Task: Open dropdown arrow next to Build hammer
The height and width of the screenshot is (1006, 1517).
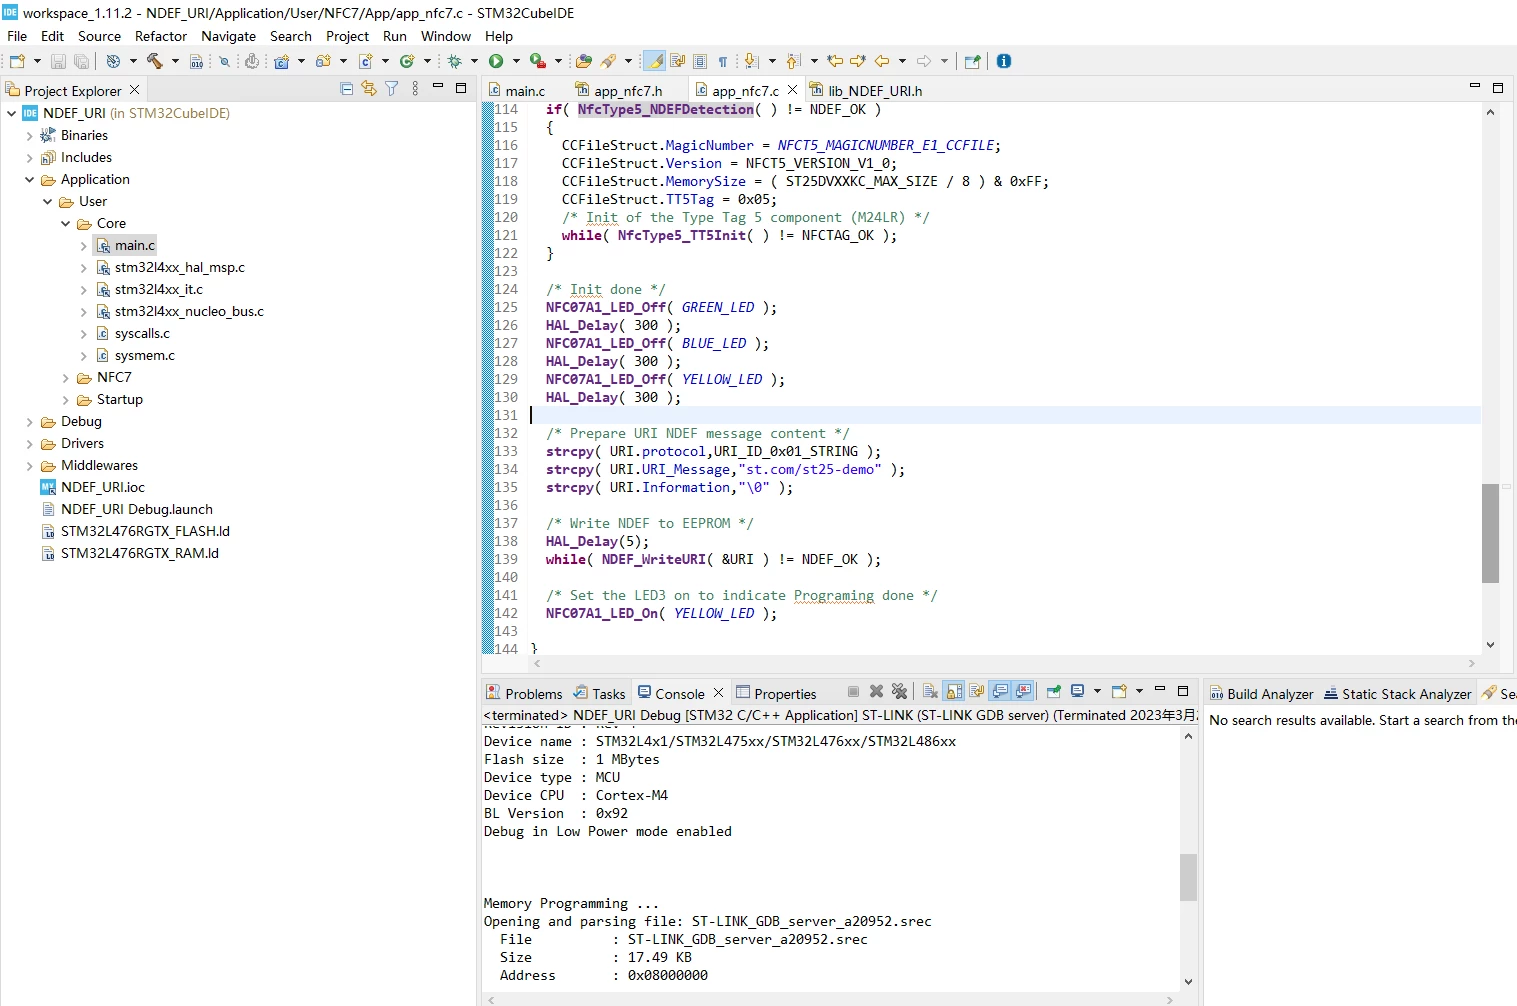Action: pyautogui.click(x=175, y=61)
